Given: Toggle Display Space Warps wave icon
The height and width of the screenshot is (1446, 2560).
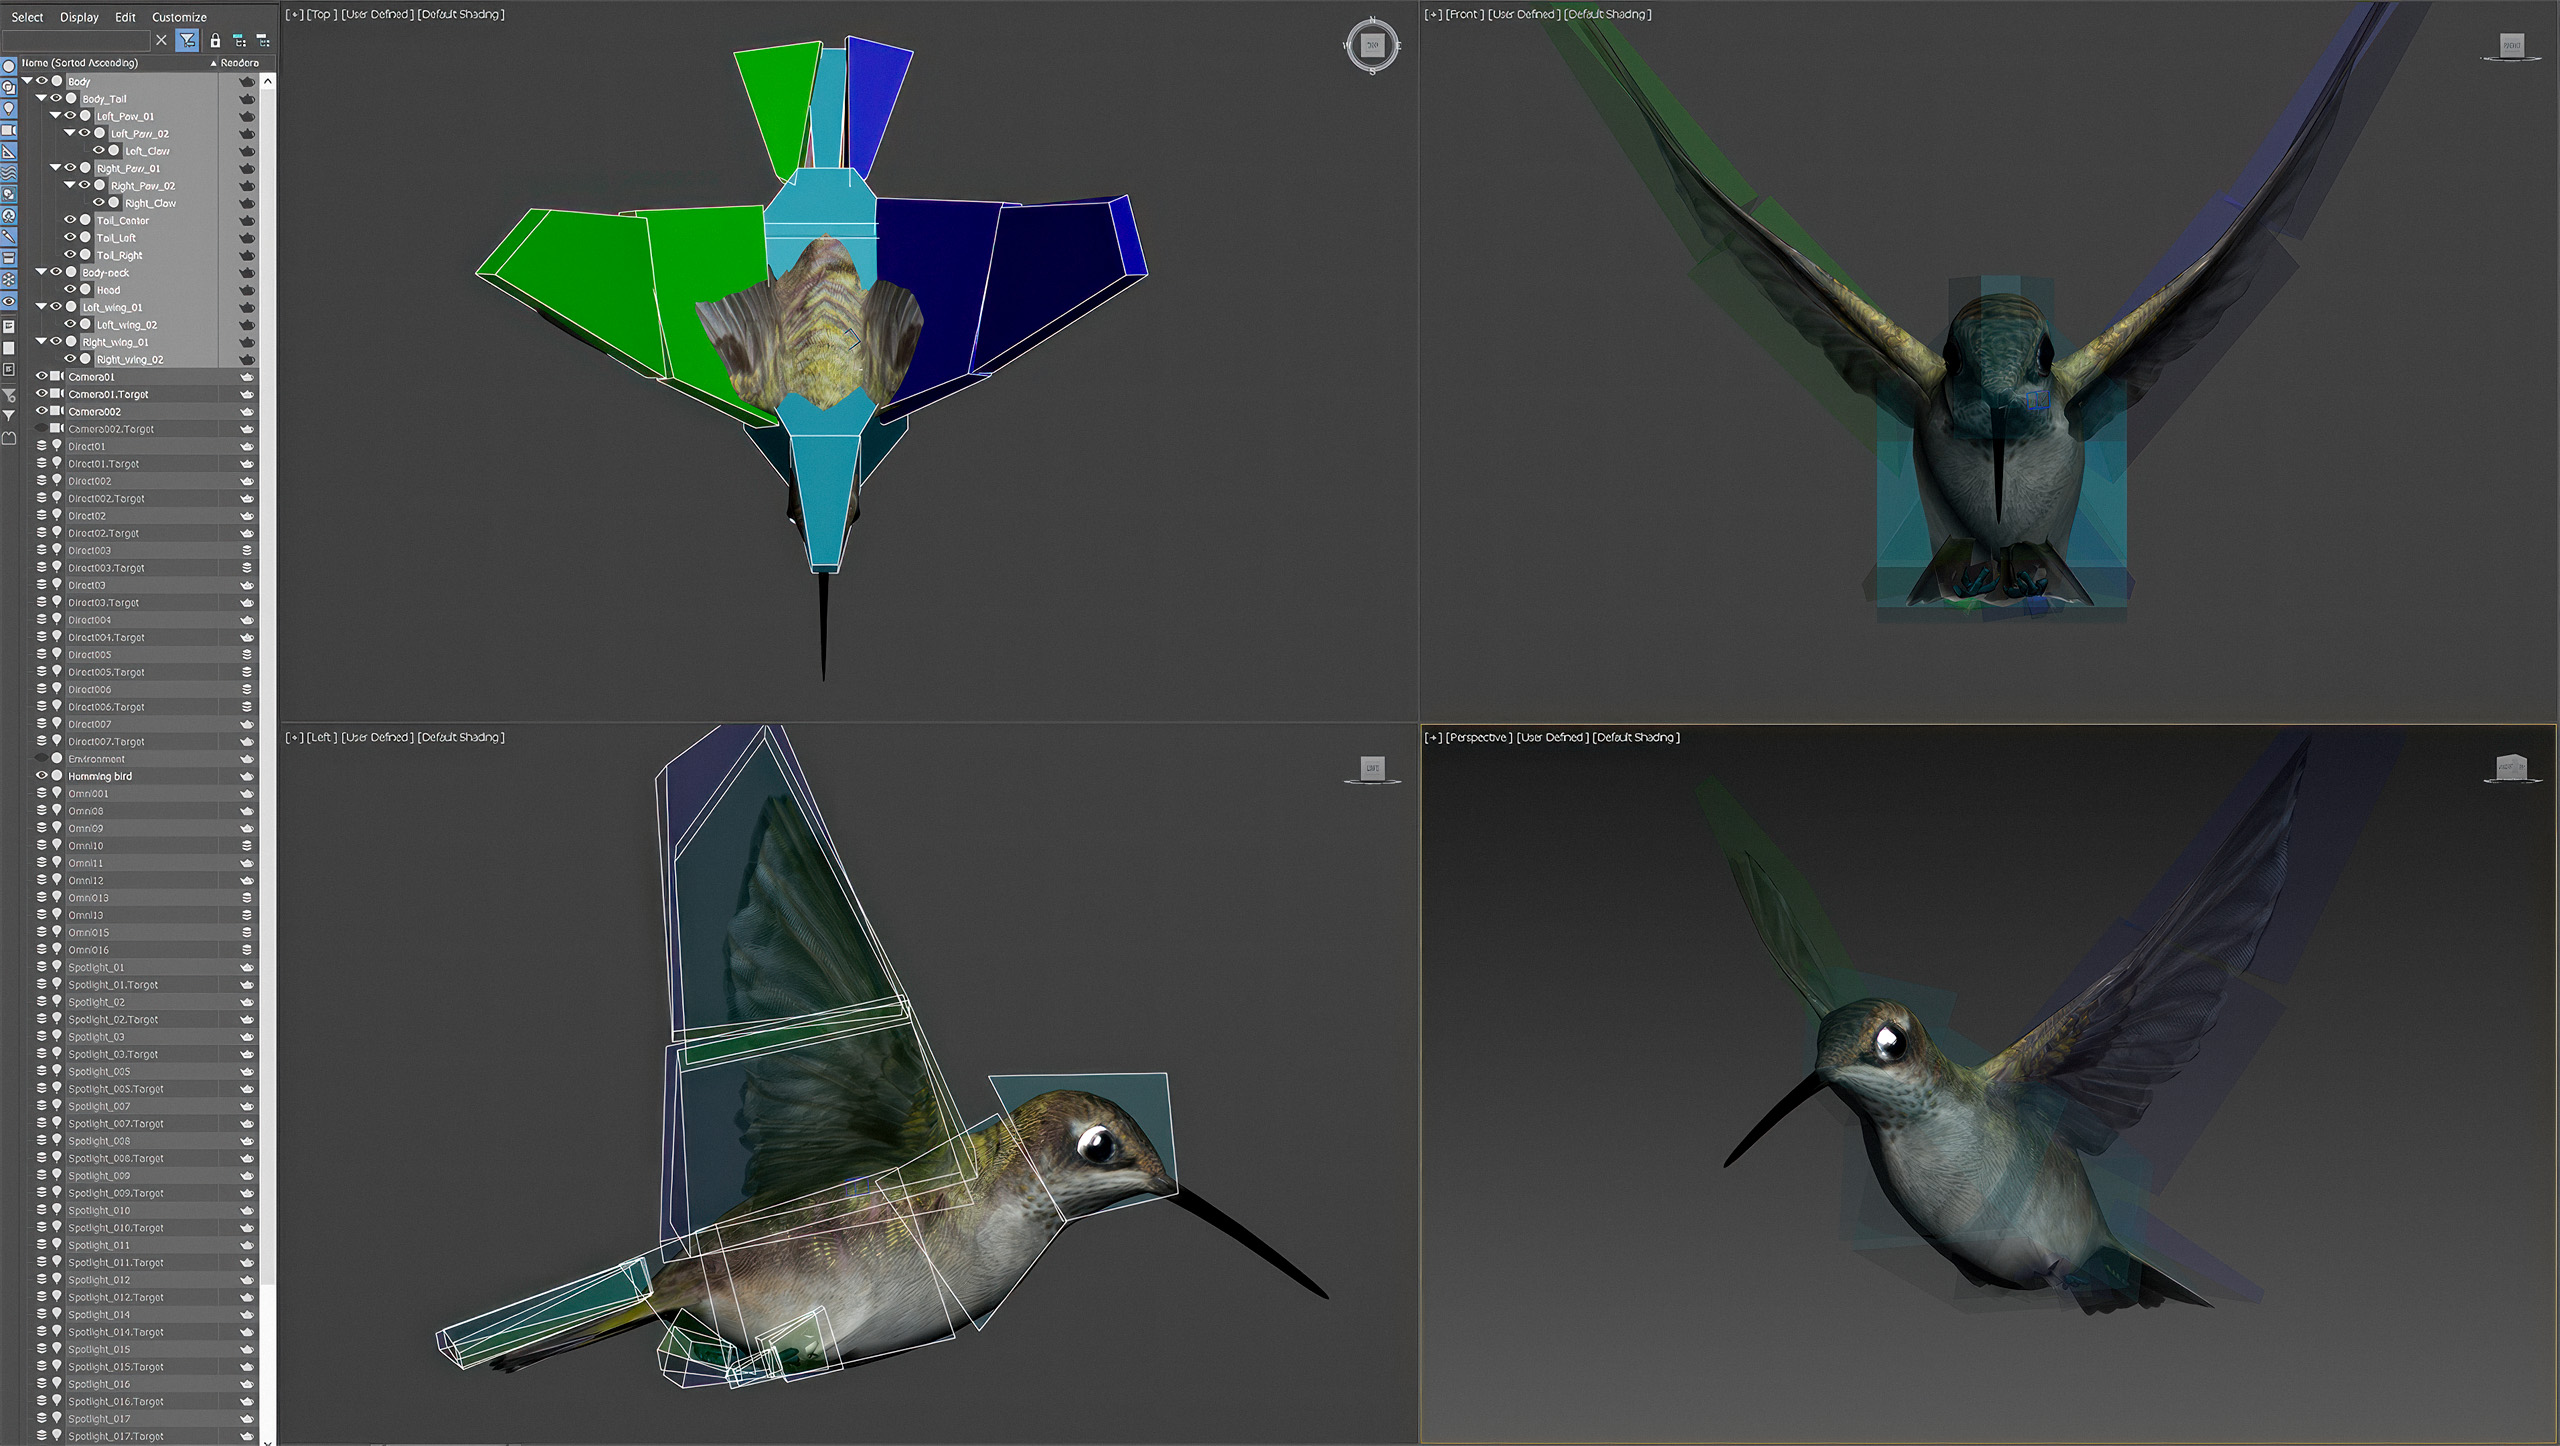Looking at the screenshot, I should (9, 173).
